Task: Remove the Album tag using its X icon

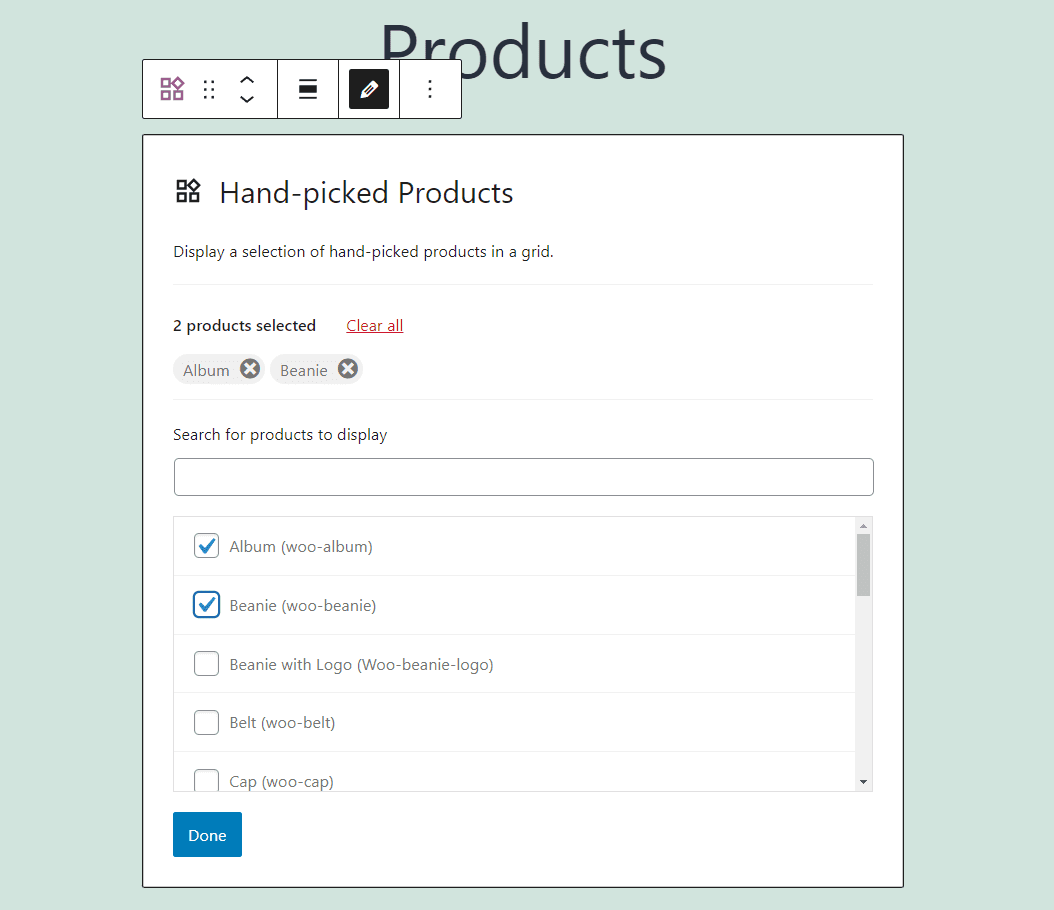Action: tap(250, 369)
